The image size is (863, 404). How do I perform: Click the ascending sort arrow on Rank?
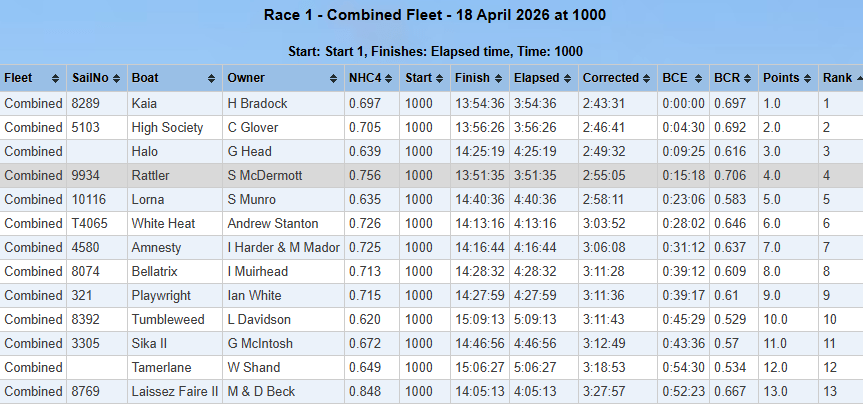858,78
